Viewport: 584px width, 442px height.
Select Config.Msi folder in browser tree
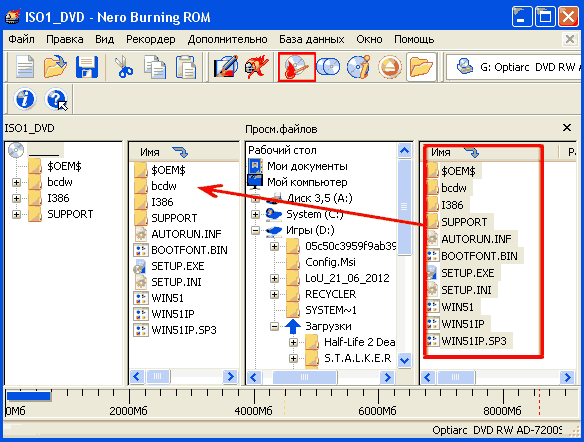pyautogui.click(x=330, y=262)
